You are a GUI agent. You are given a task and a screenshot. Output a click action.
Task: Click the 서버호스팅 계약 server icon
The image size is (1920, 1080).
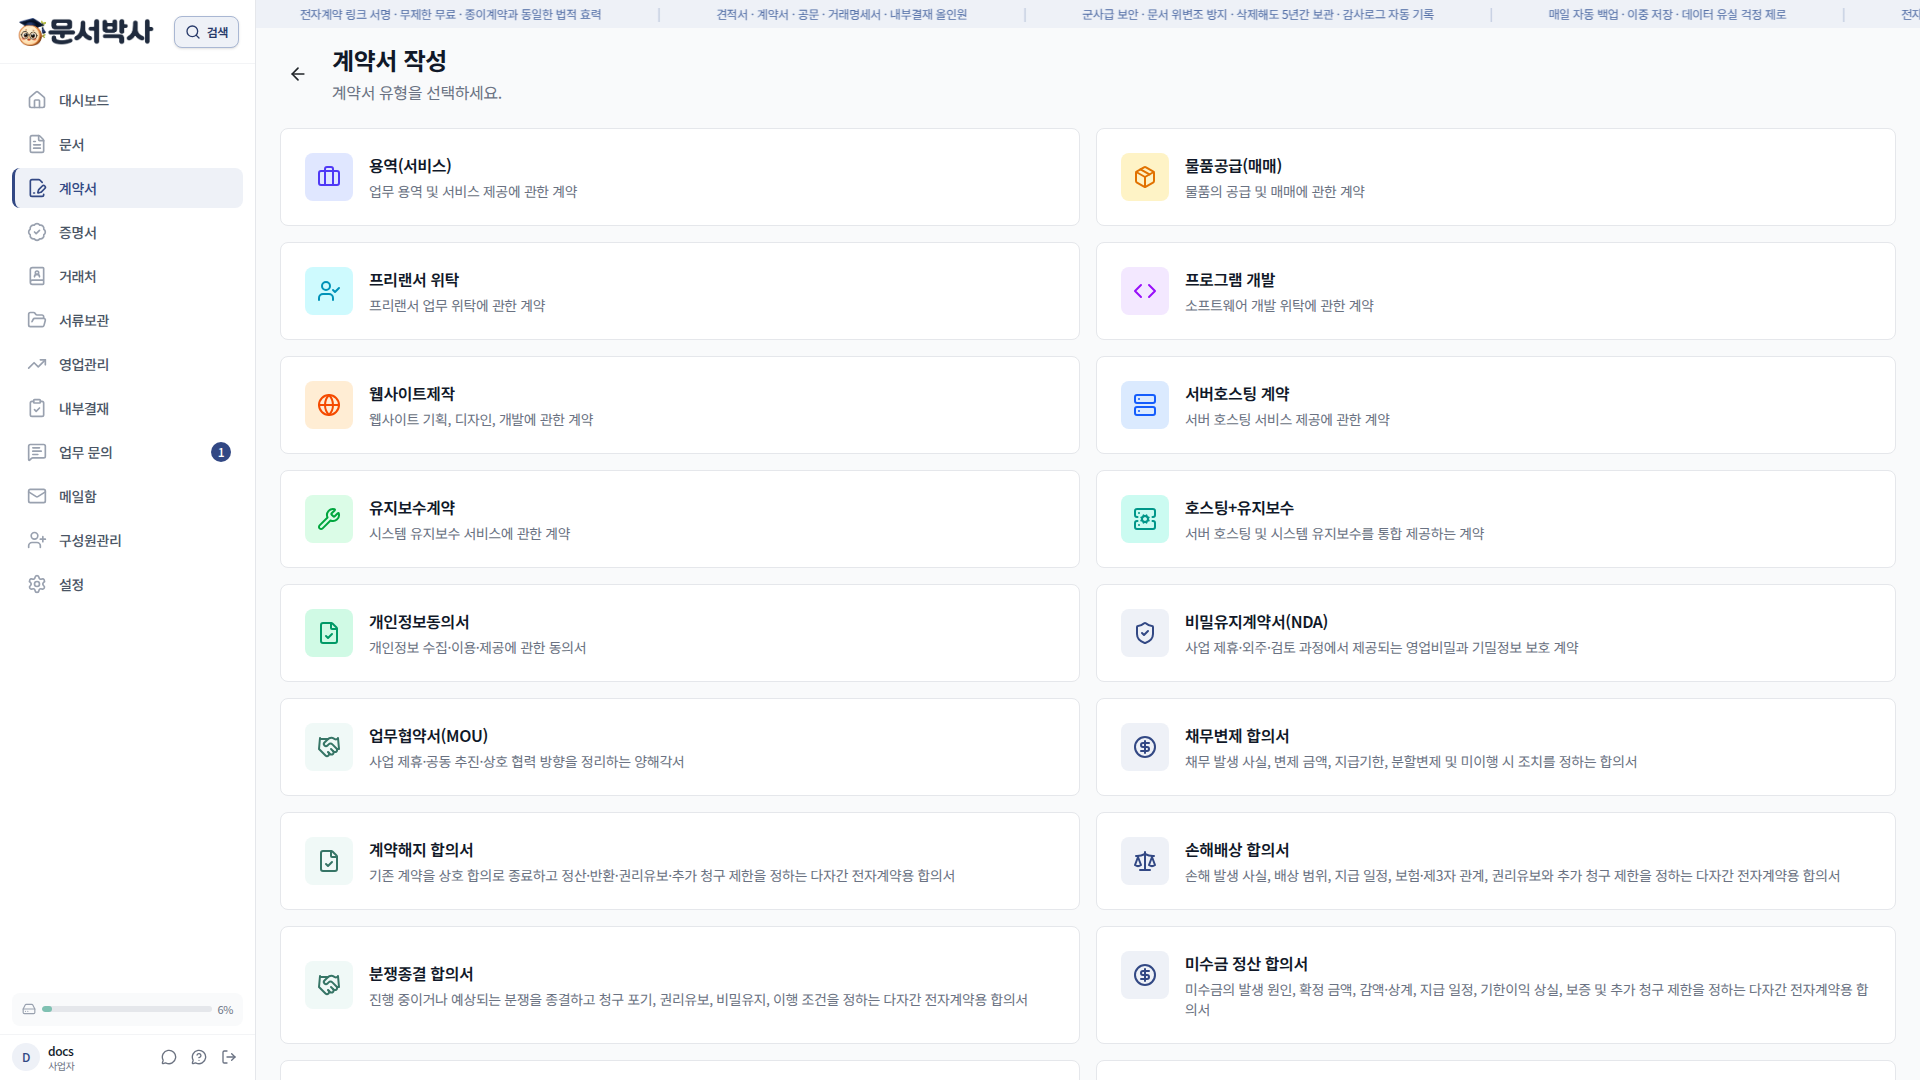[1145, 405]
